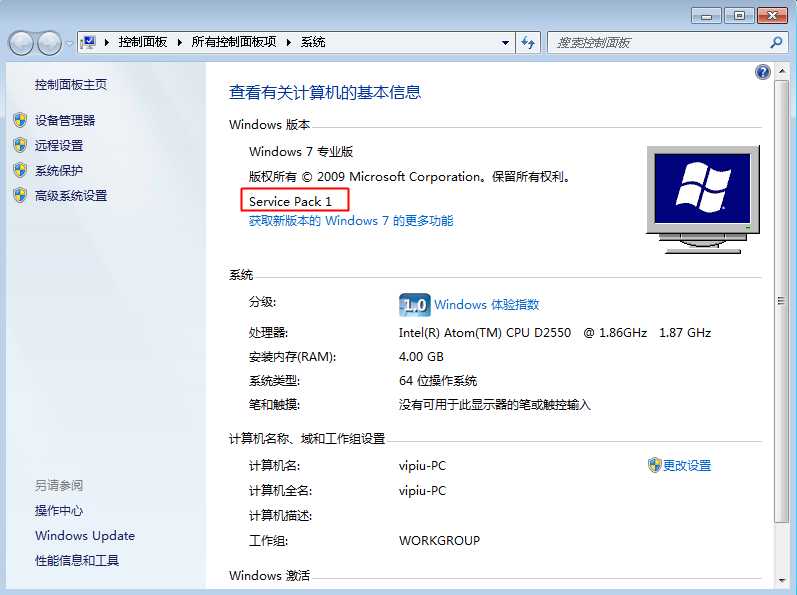
Task: Click vipiu-PC next to 计算机全名
Action: click(x=422, y=491)
